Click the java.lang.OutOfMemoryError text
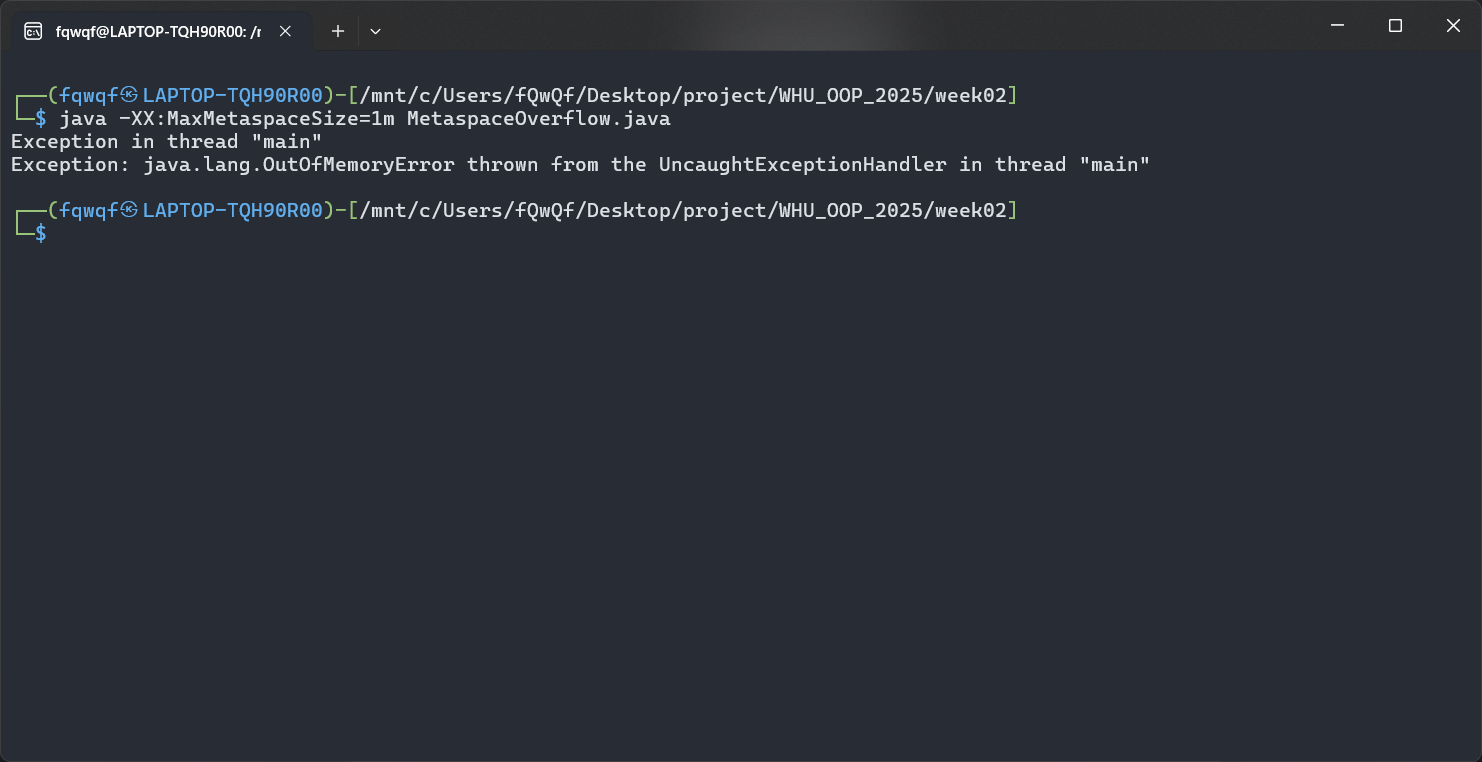 click(x=299, y=164)
